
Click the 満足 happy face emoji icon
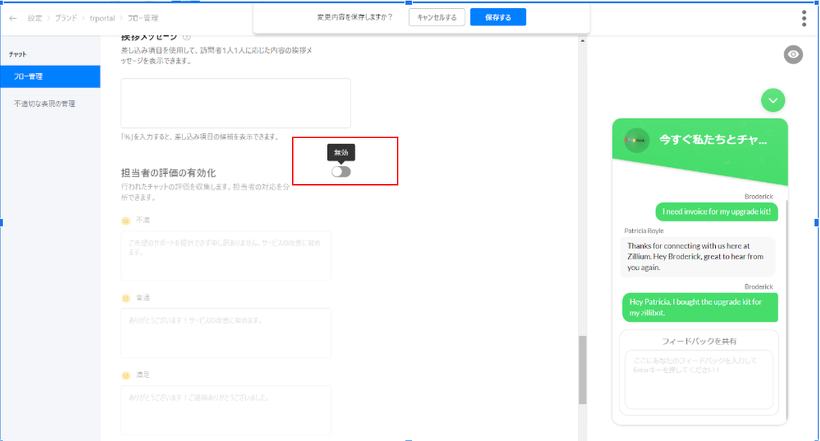pos(126,375)
